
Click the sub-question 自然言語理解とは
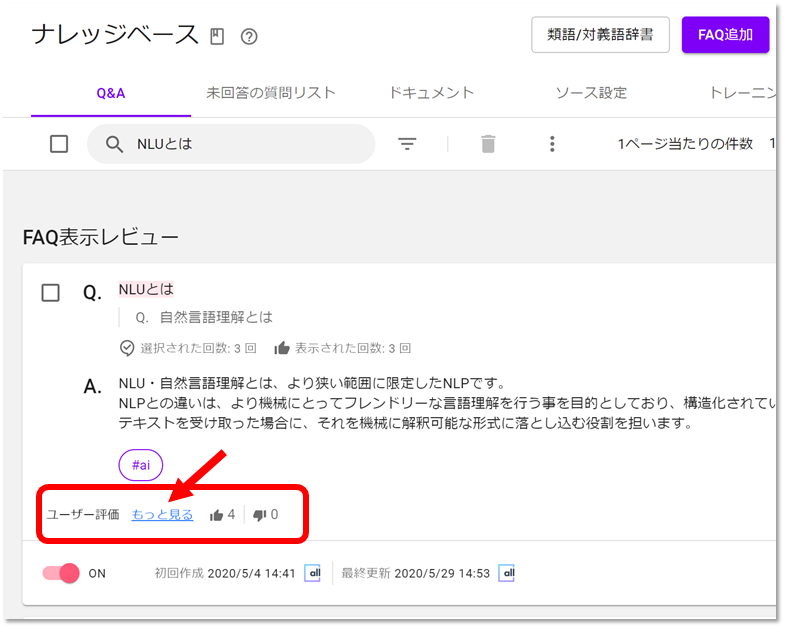pos(216,317)
